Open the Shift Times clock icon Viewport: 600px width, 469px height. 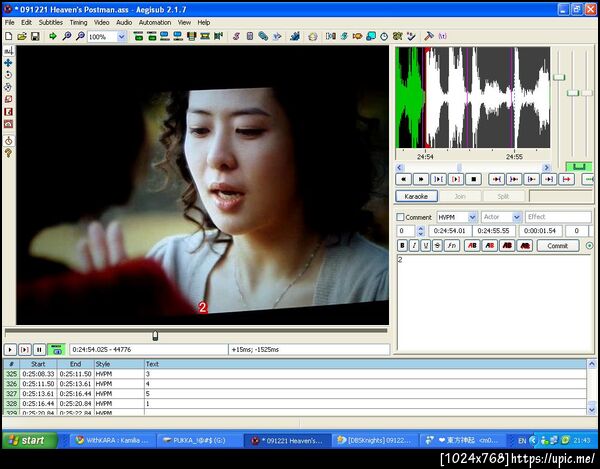(x=384, y=36)
